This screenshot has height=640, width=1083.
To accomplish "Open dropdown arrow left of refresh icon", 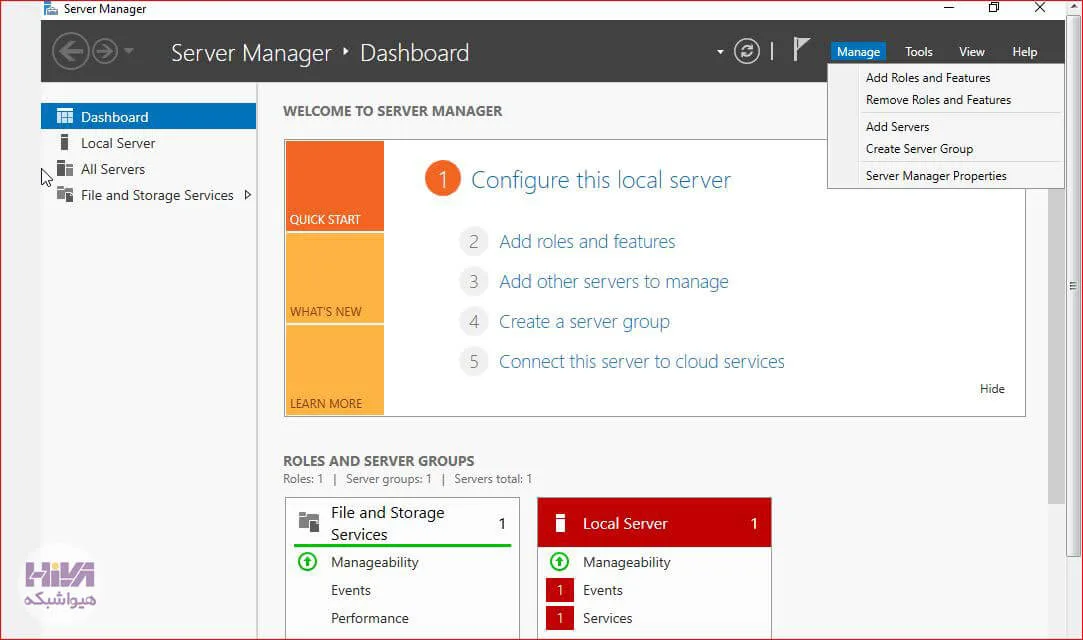I will [x=720, y=52].
